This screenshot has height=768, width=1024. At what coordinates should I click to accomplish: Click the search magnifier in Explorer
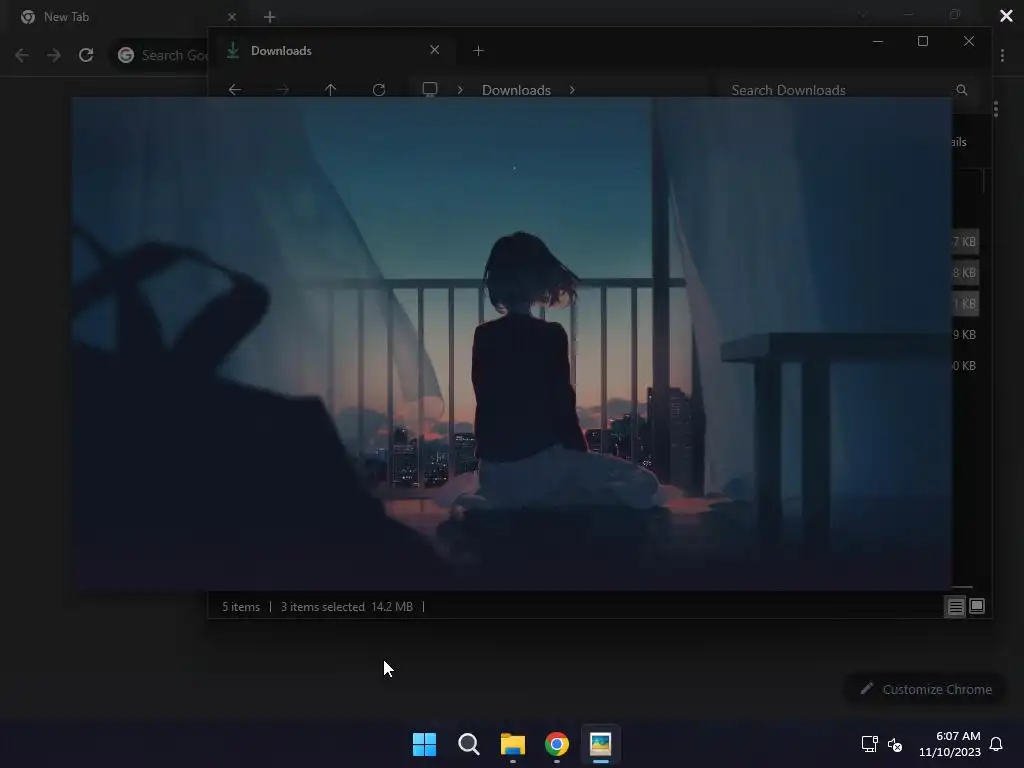point(961,90)
